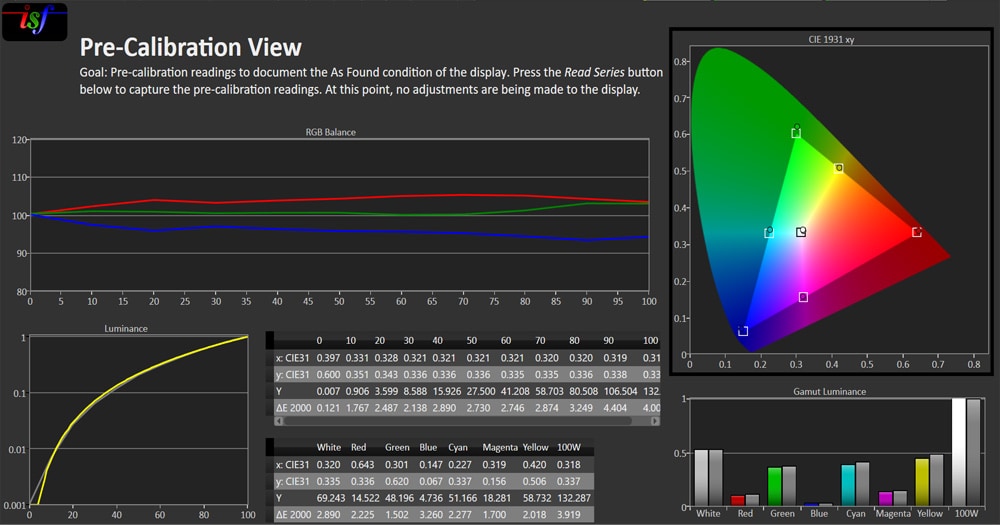Select the white point marker on CIE chart
Image resolution: width=1000 pixels, height=525 pixels.
coord(801,232)
